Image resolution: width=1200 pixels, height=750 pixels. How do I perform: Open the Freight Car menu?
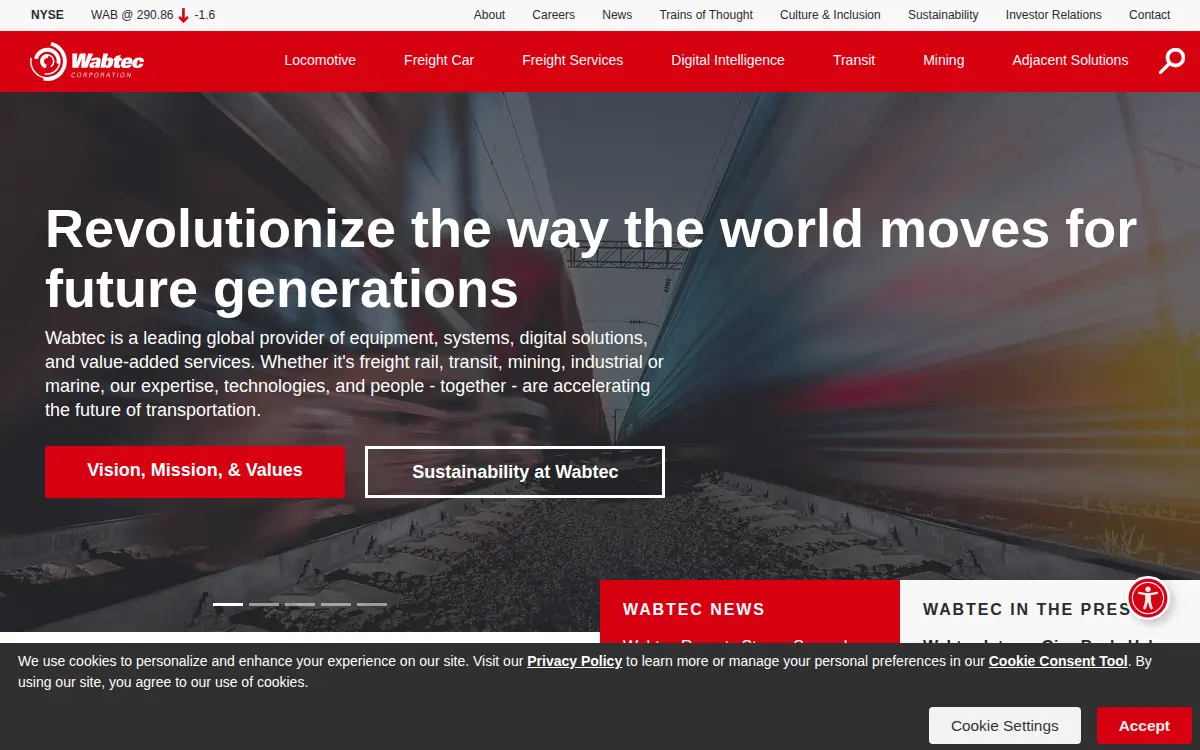coord(439,60)
